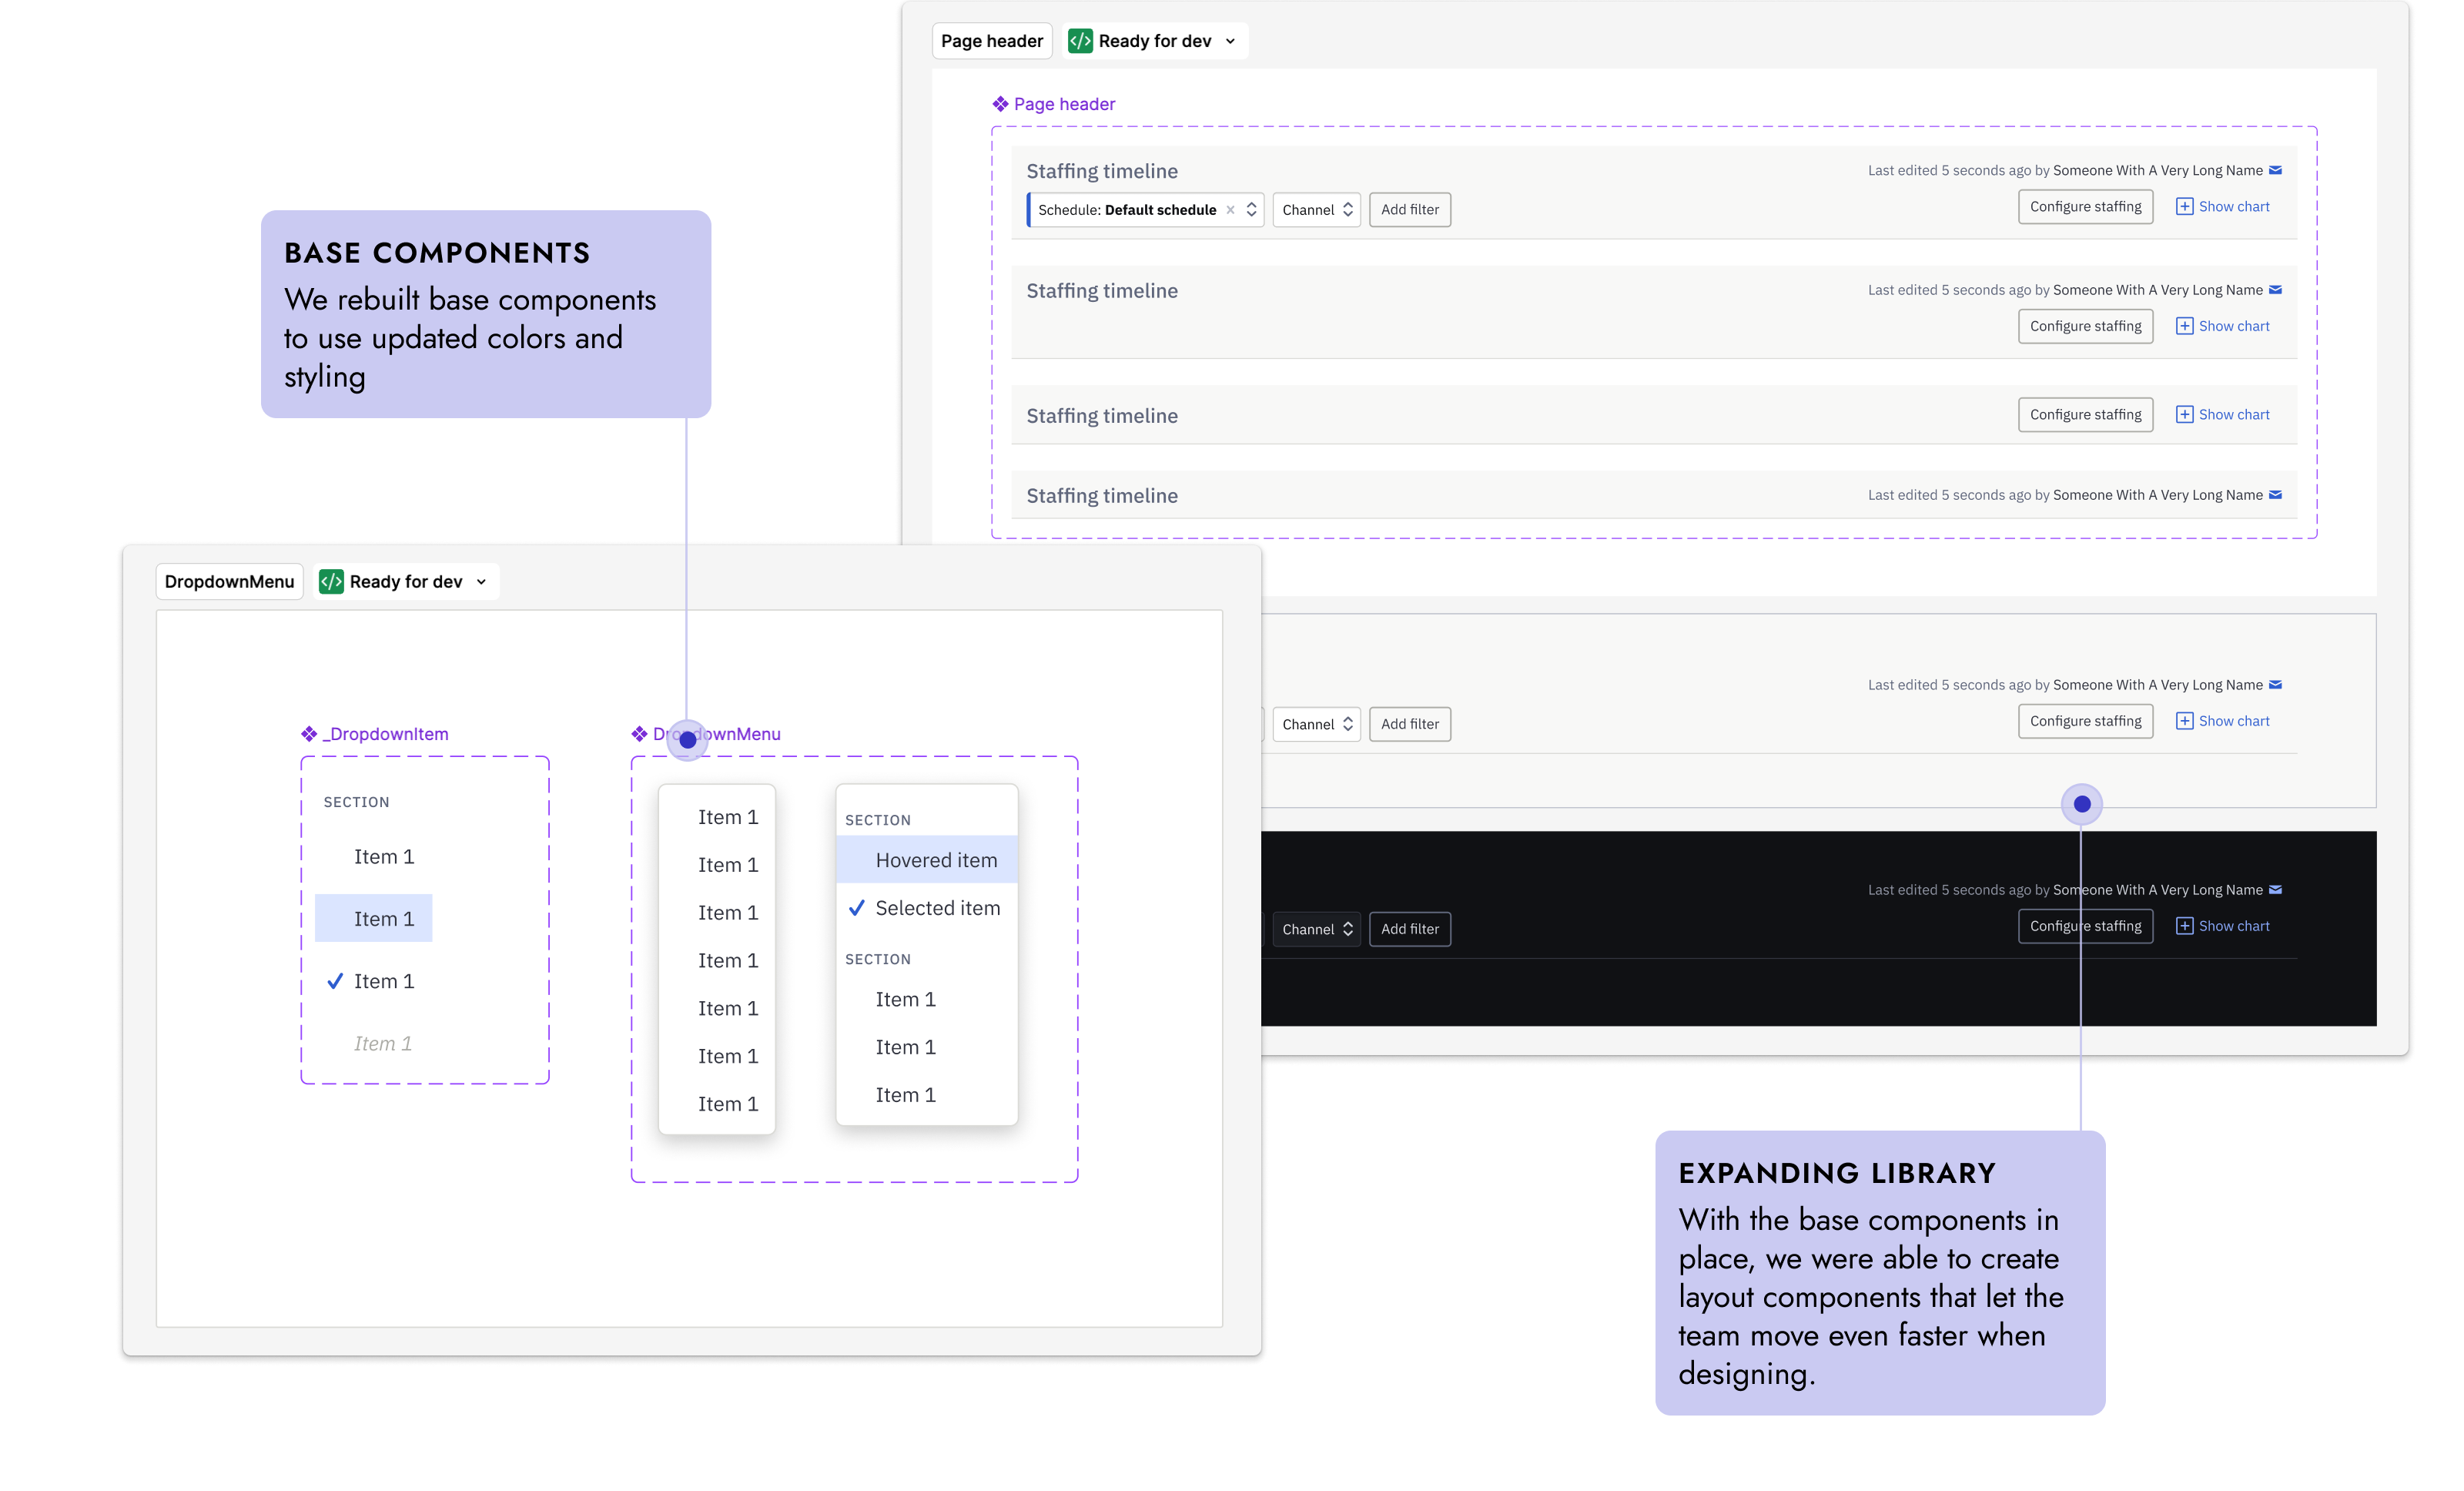Screen dimensions: 2464x1491
Task: Click the highlighted Item 1 in _DropdownItem
Action: coord(374,918)
